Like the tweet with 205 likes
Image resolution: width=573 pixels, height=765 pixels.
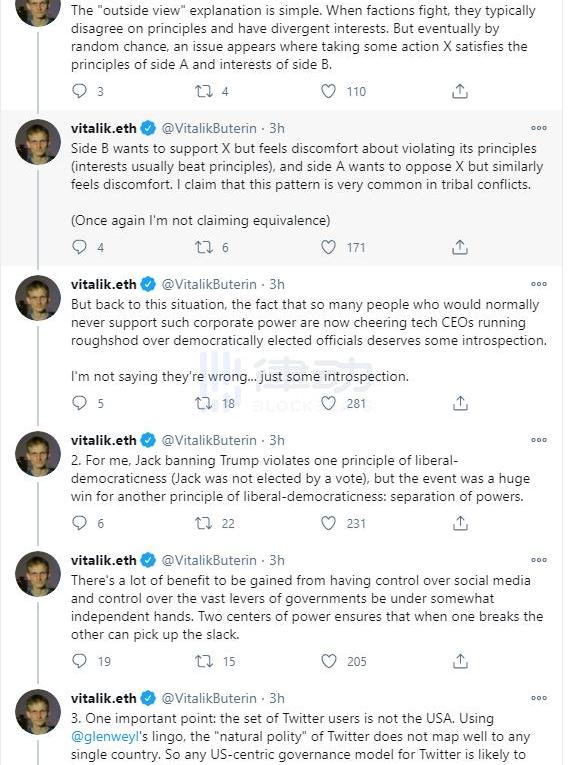click(x=328, y=661)
